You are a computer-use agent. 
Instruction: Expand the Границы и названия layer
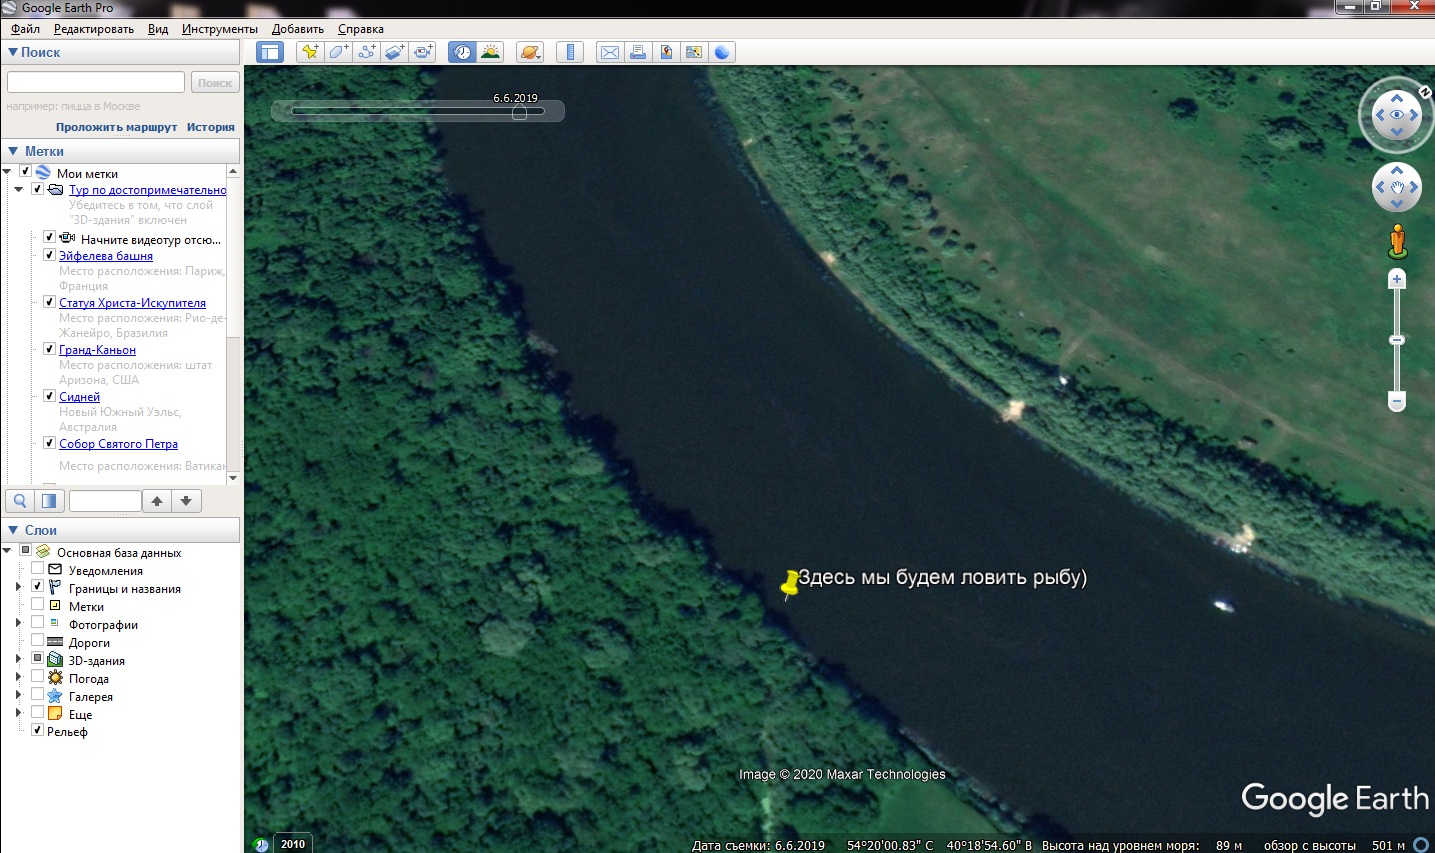tap(19, 587)
